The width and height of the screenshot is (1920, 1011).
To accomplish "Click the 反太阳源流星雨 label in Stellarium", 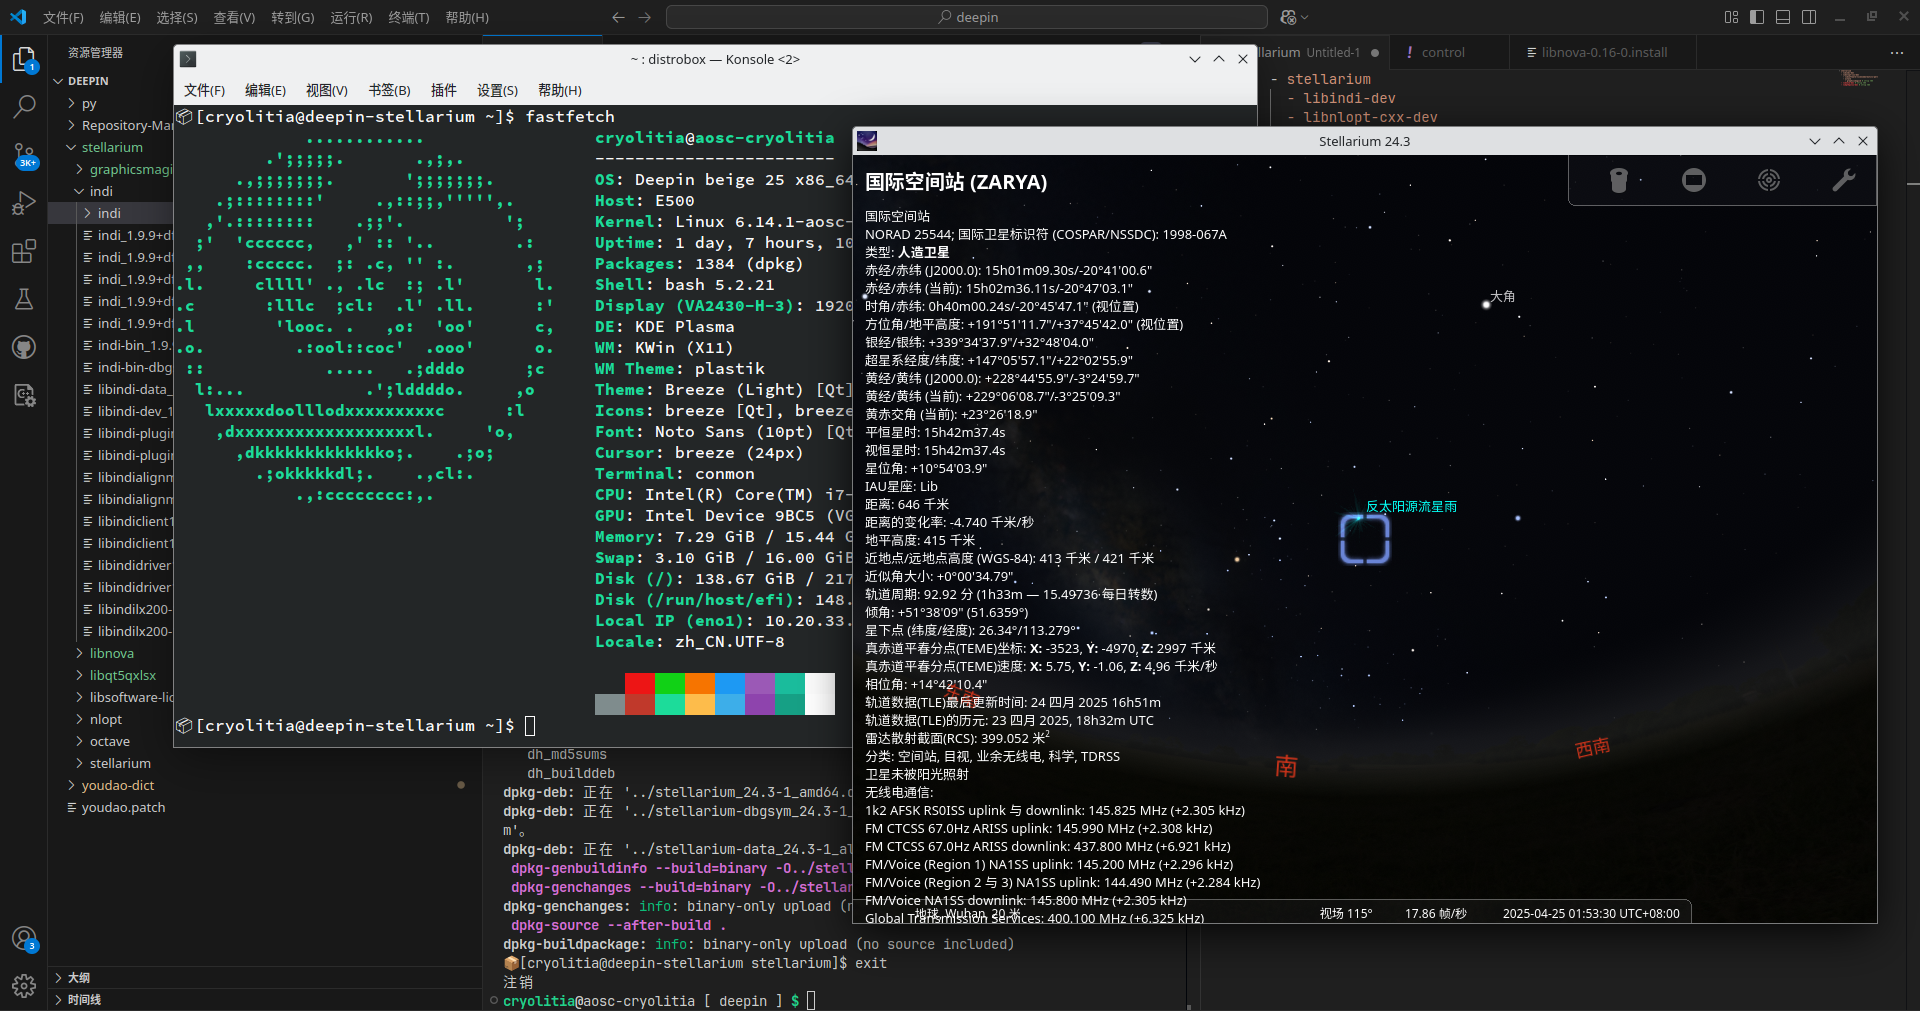I will click(1411, 506).
